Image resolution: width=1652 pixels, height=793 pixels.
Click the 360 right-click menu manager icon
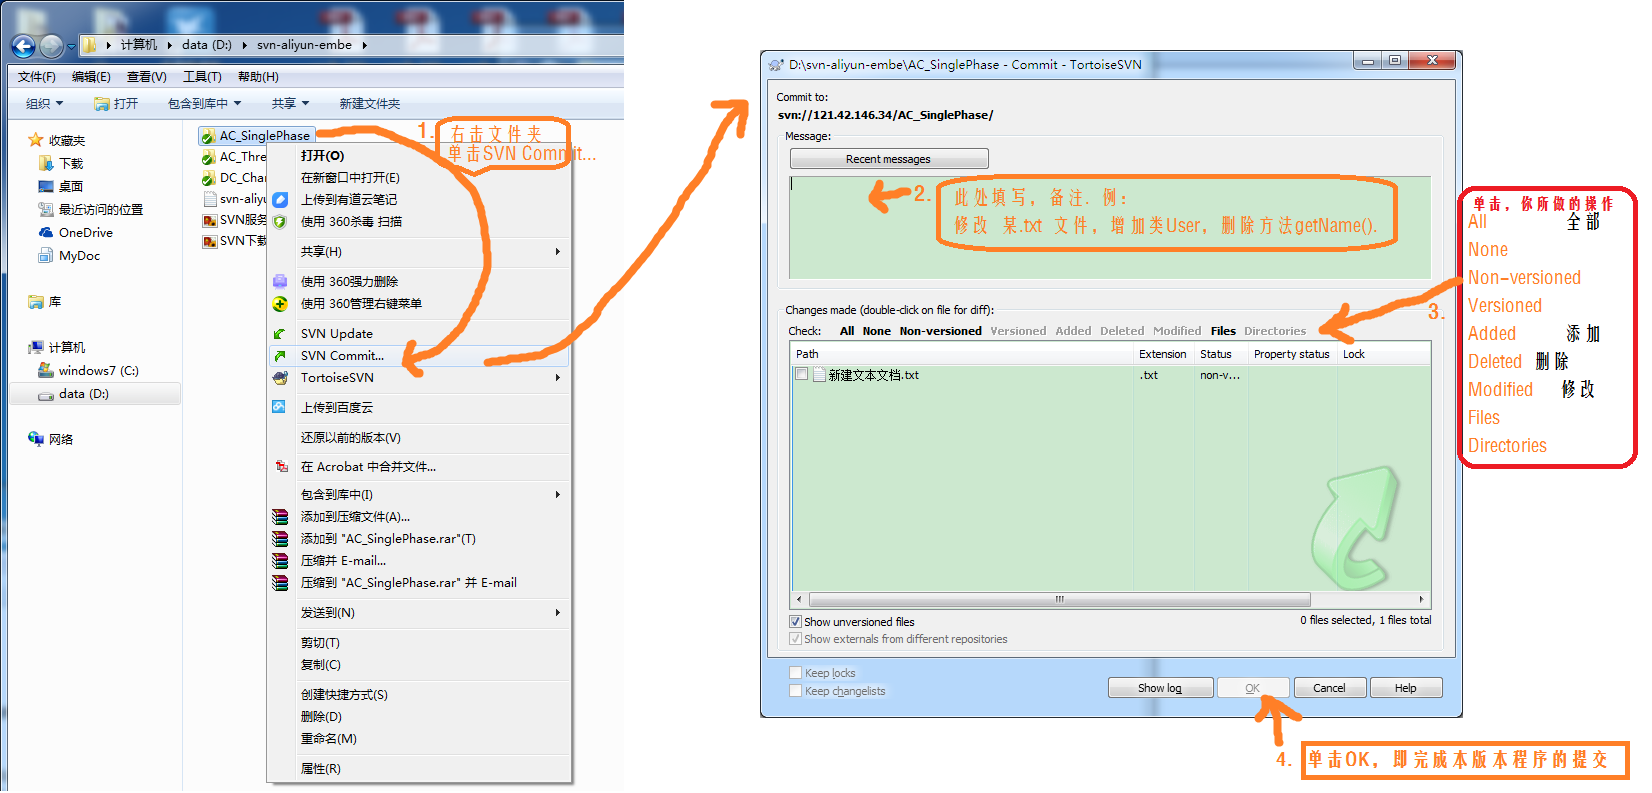click(x=280, y=303)
